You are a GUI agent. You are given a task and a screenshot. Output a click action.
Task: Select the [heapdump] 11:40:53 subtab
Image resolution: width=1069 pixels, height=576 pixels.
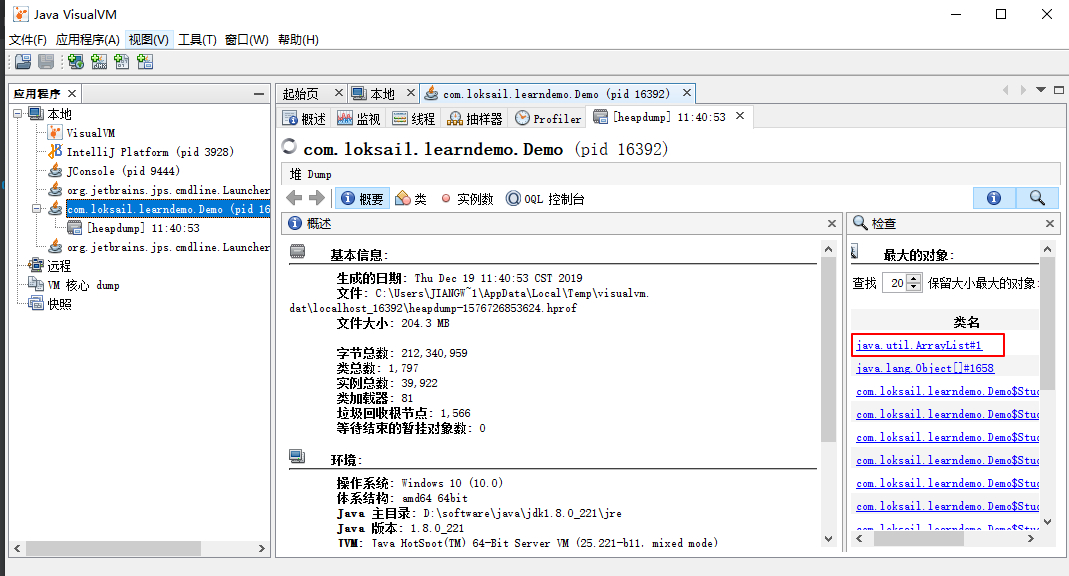[x=660, y=117]
